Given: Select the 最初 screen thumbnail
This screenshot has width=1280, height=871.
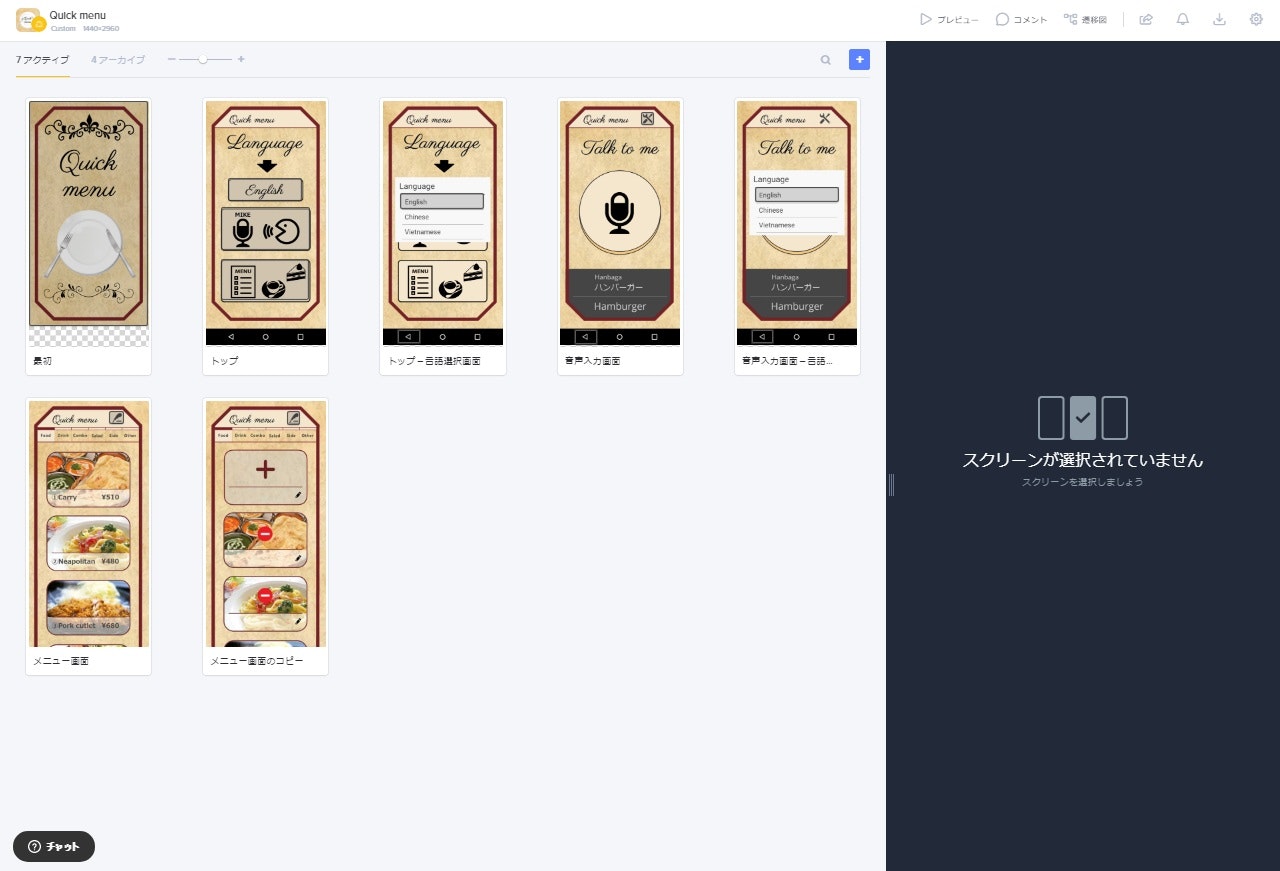Looking at the screenshot, I should tap(89, 223).
